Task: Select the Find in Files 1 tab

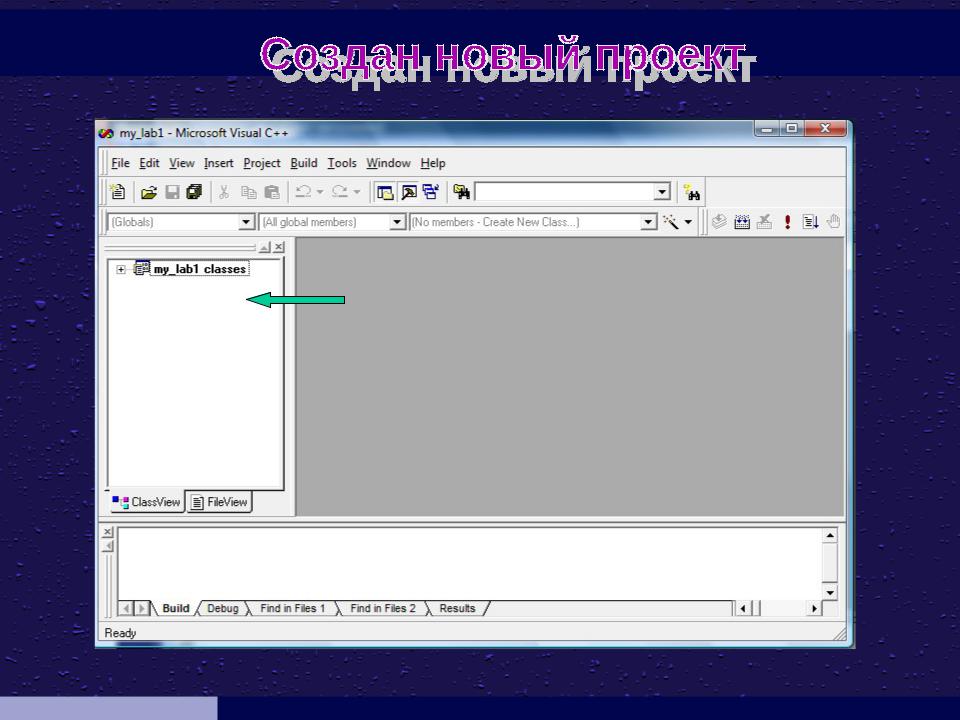Action: (x=293, y=608)
